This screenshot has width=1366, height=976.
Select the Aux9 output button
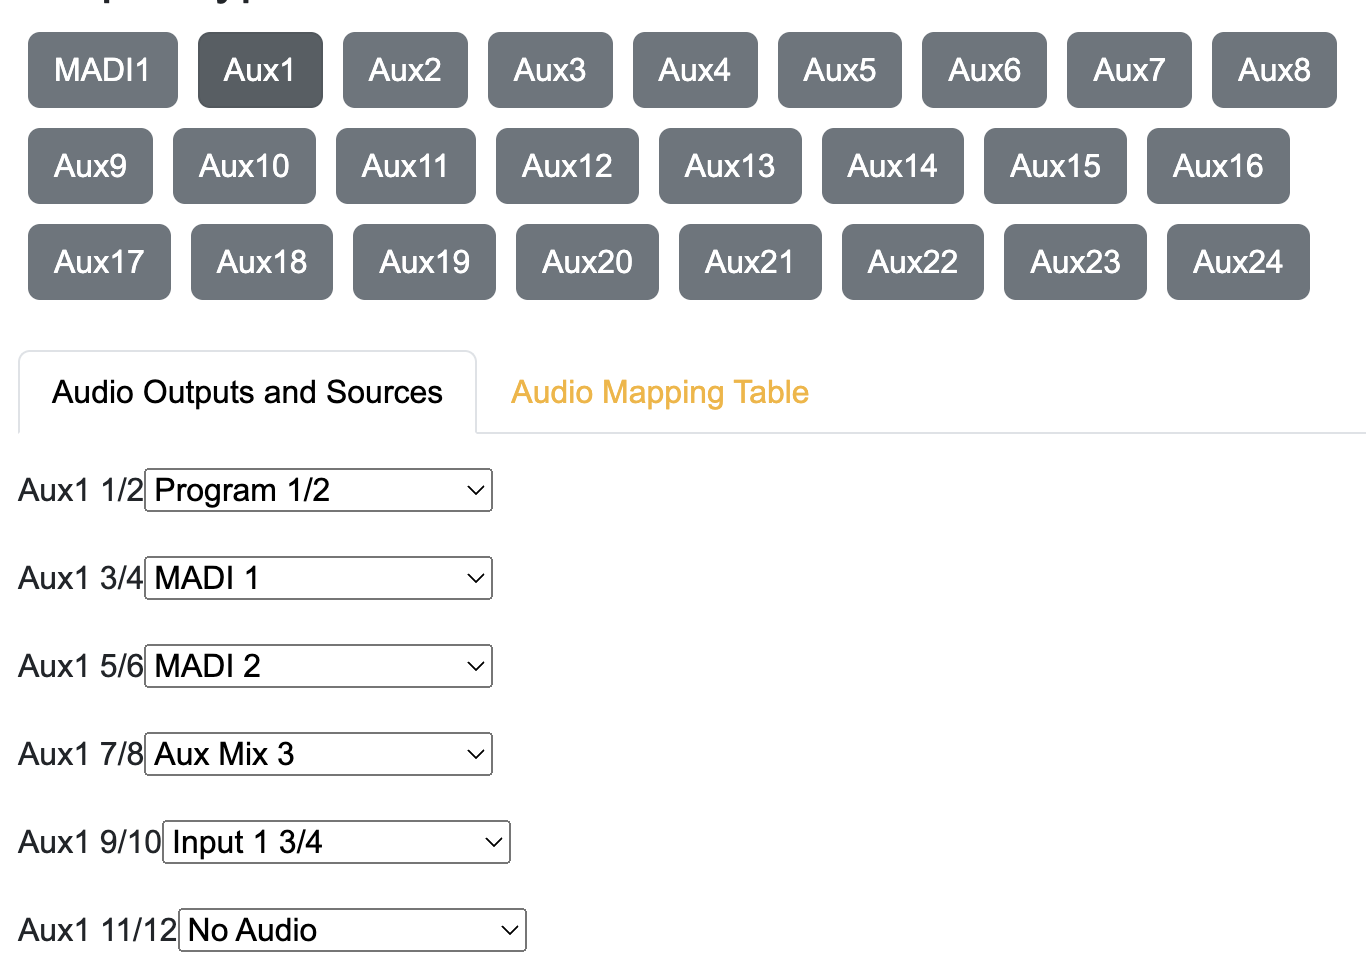point(90,166)
